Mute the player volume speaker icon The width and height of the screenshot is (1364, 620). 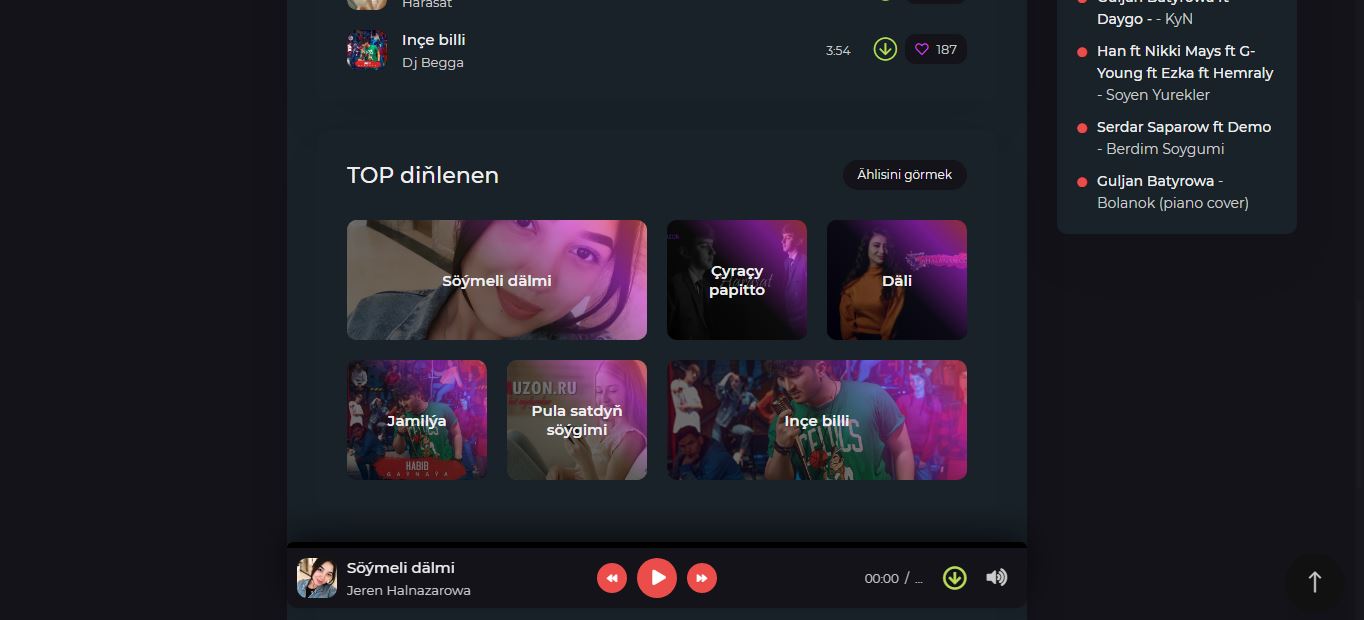click(x=996, y=578)
